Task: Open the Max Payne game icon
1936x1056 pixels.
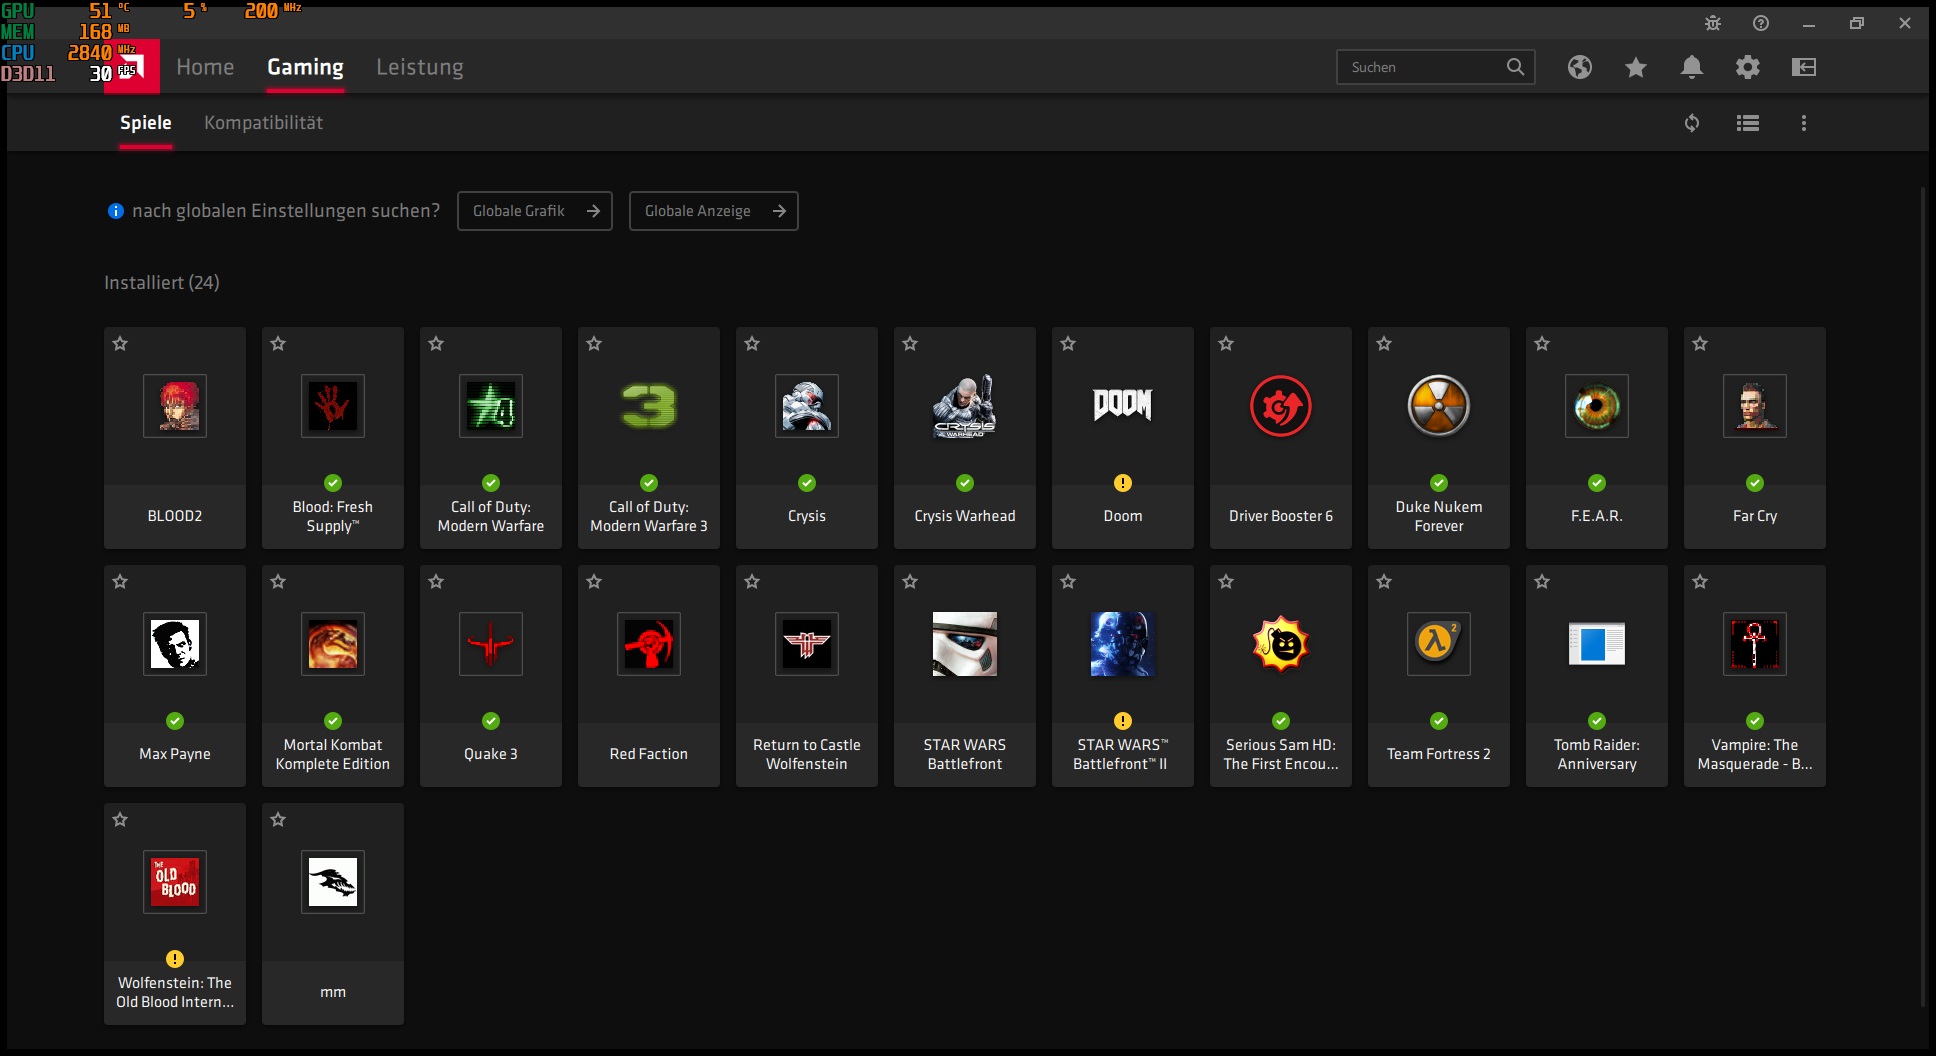Action: (175, 644)
